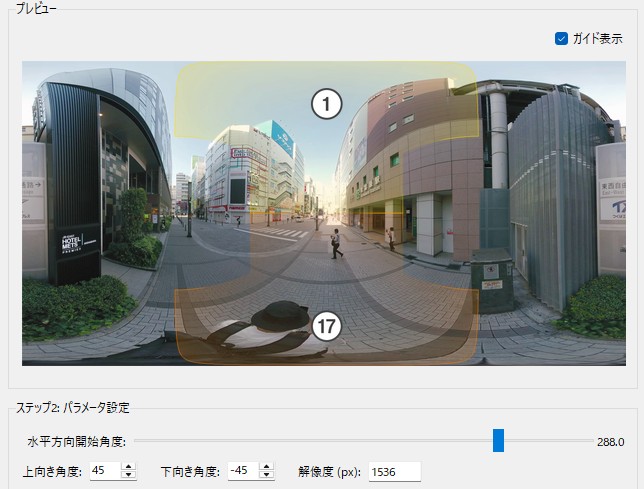Screen dimensions: 644x489
Task: Focus the 解像度 (px) input field
Action: pos(394,471)
